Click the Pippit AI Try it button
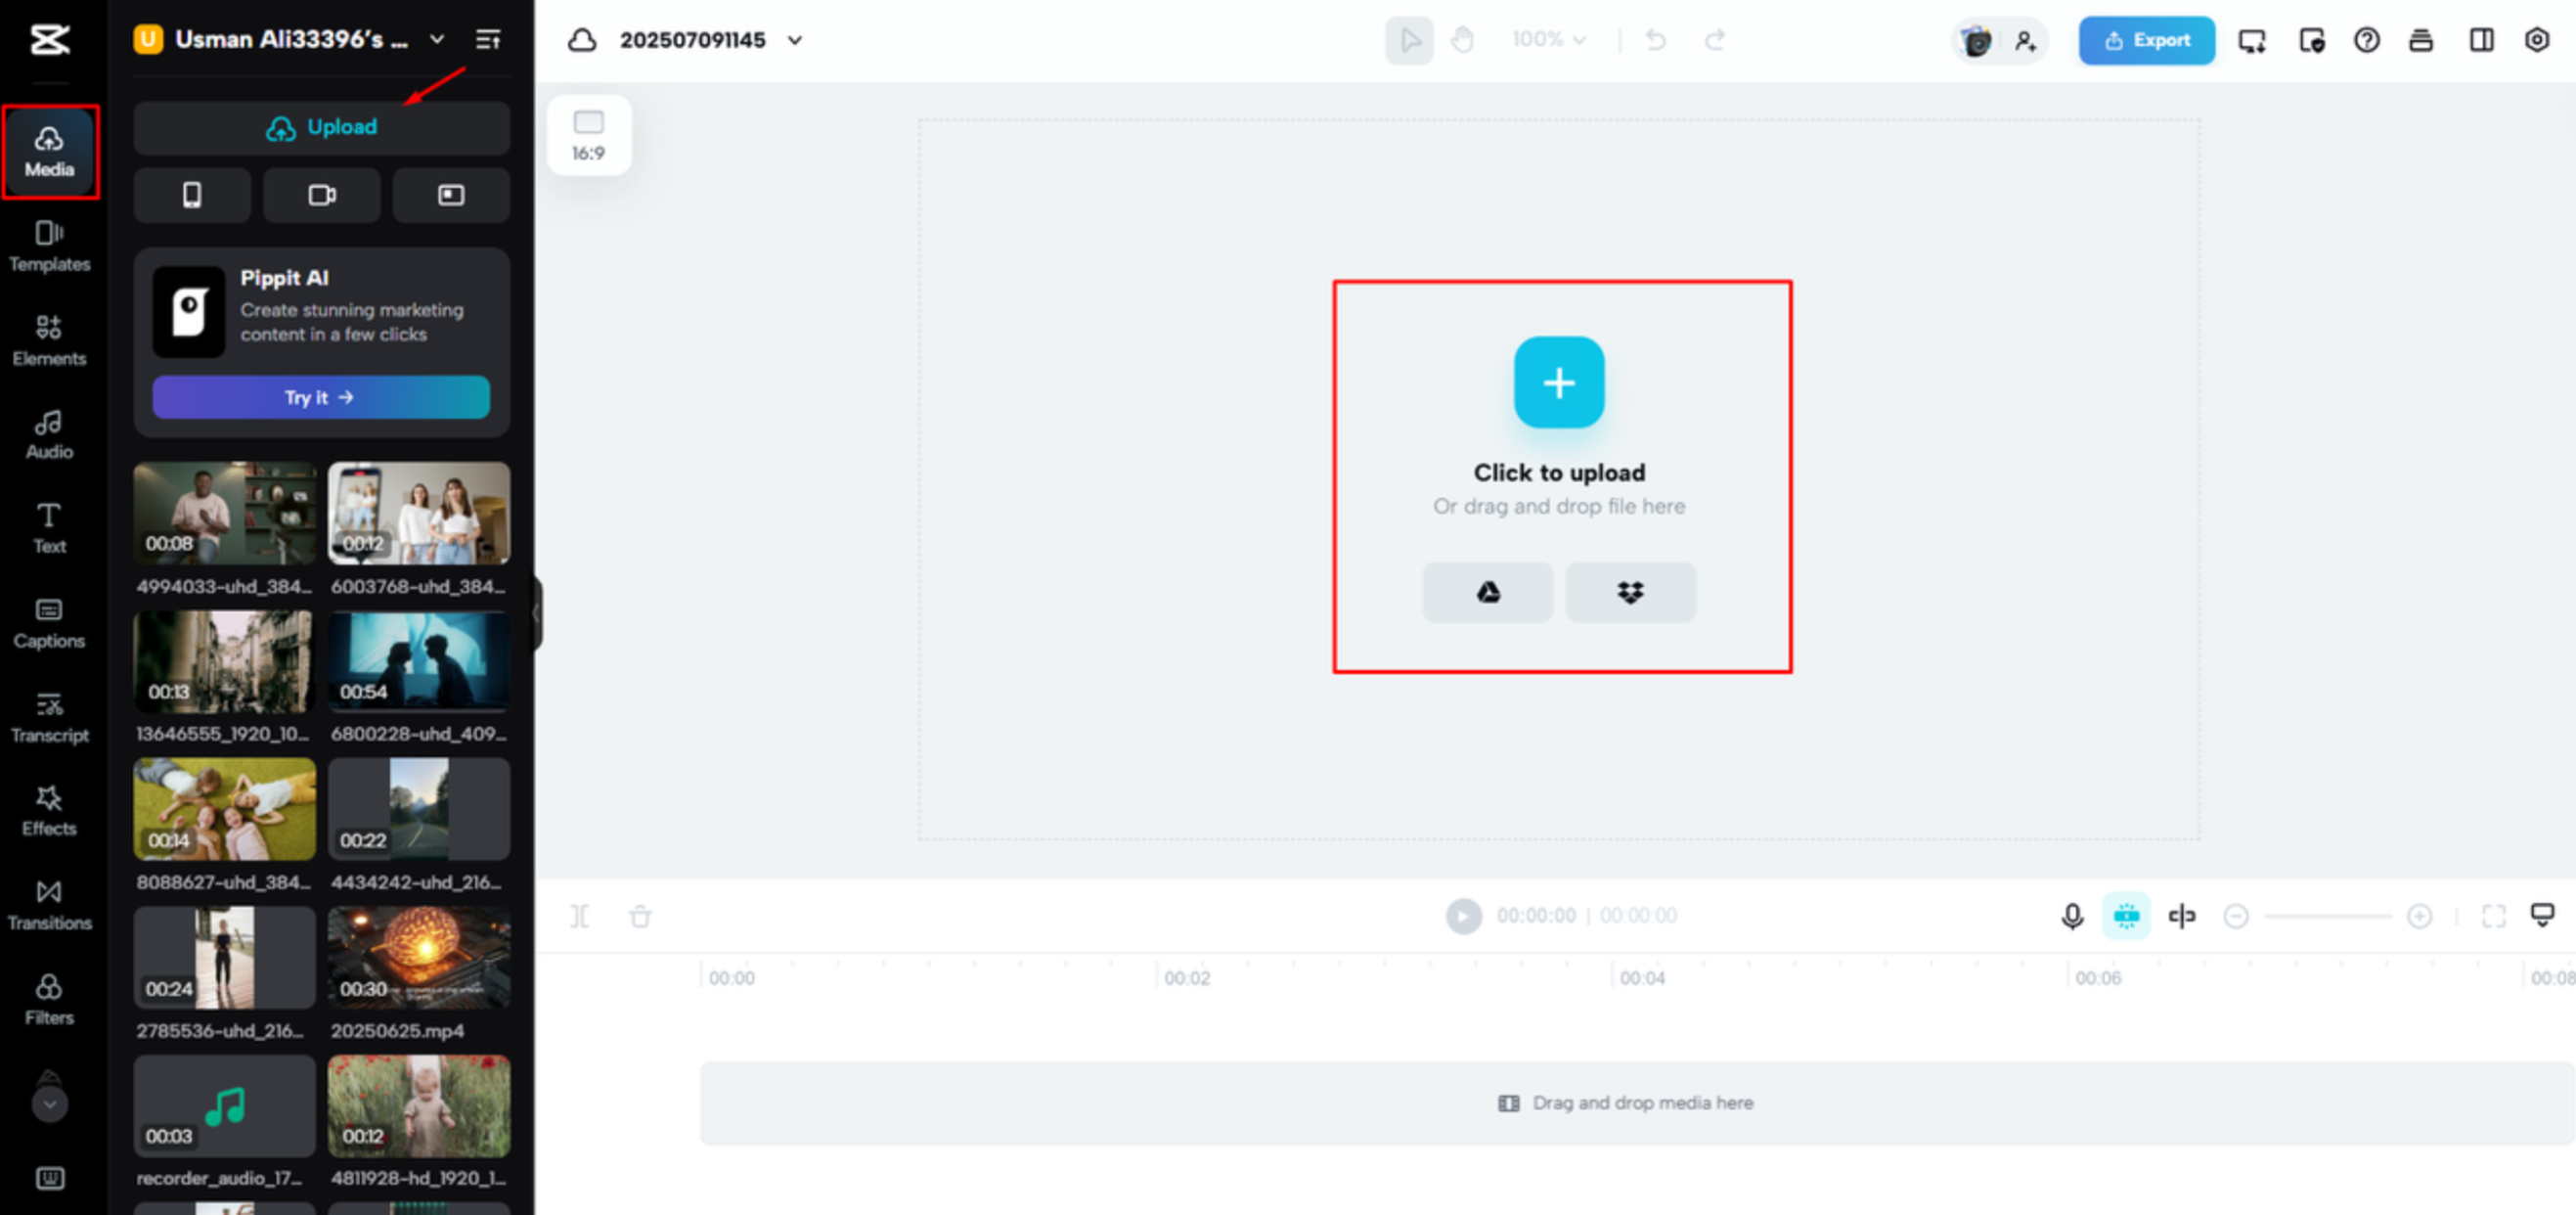The width and height of the screenshot is (2576, 1215). (320, 397)
